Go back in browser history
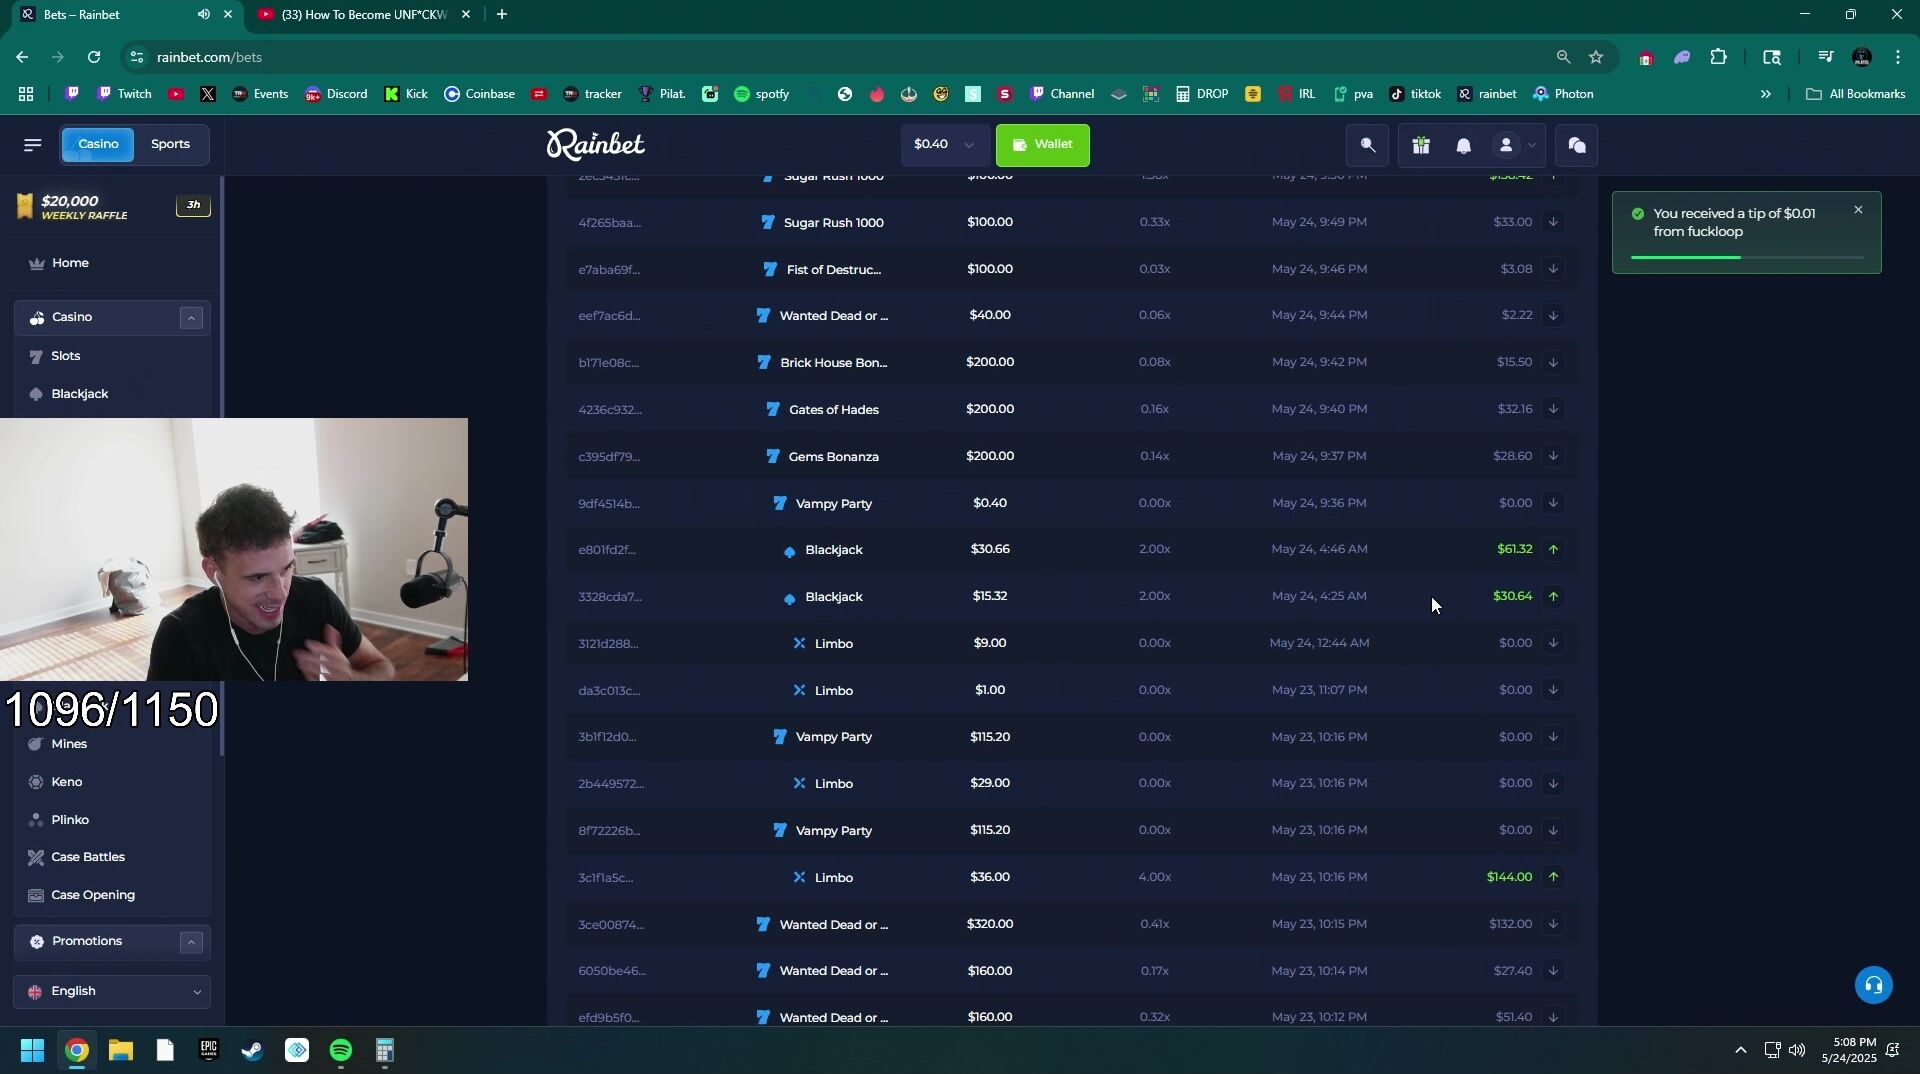The height and width of the screenshot is (1074, 1920). click(22, 57)
